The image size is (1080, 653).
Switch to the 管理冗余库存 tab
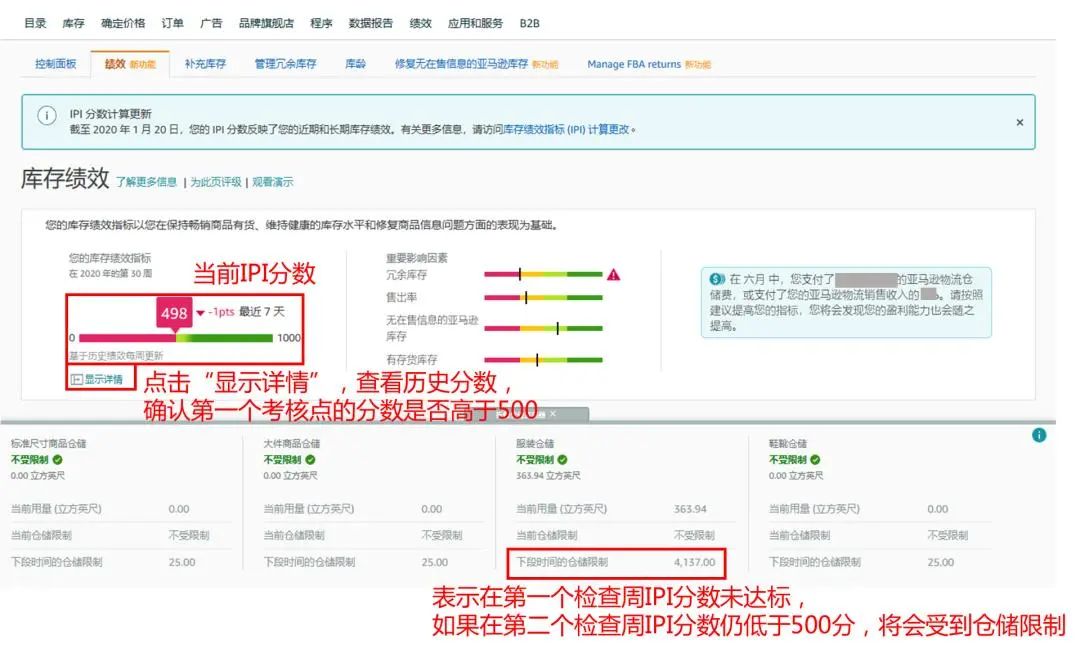[285, 63]
